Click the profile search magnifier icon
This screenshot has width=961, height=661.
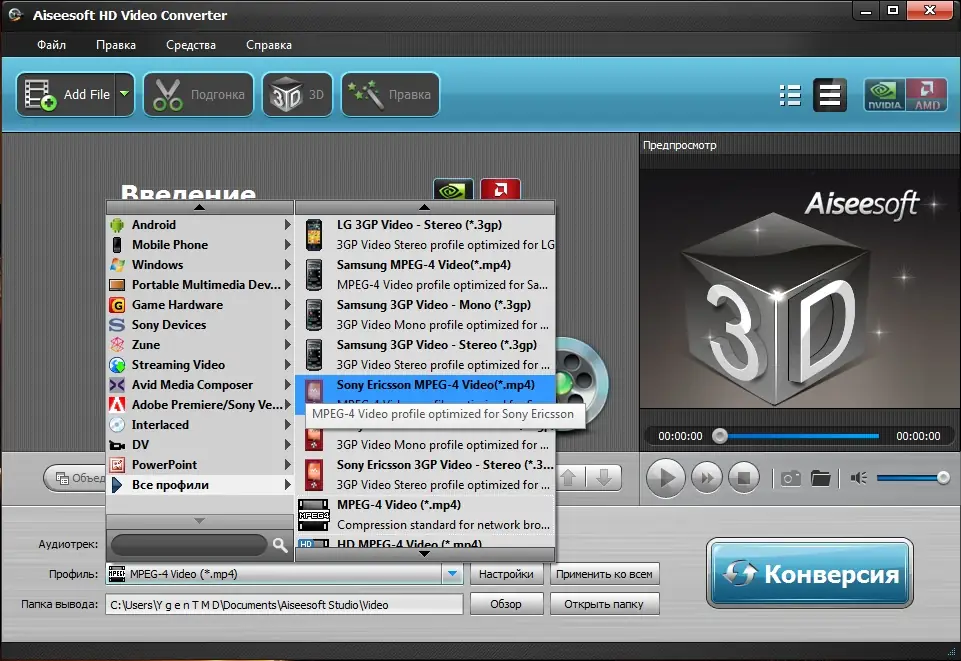tap(279, 545)
